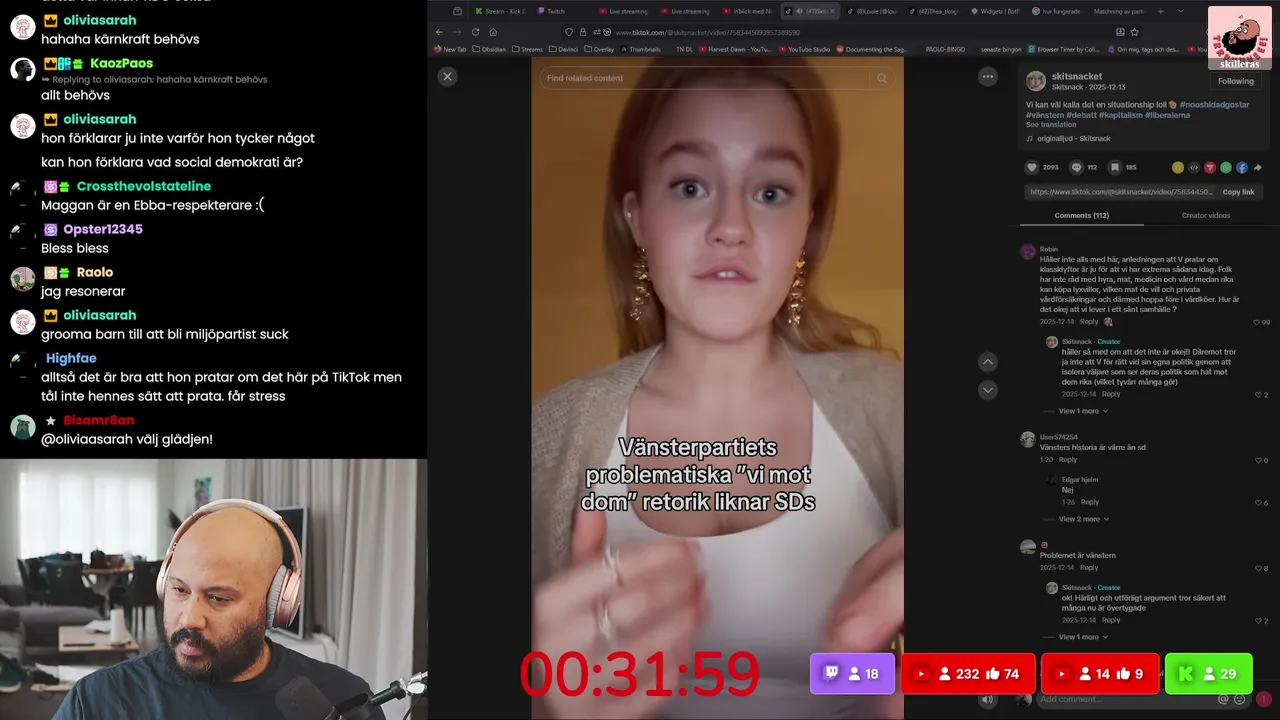Switch to the Comments (112) tab
Image resolution: width=1280 pixels, height=720 pixels.
coord(1081,215)
